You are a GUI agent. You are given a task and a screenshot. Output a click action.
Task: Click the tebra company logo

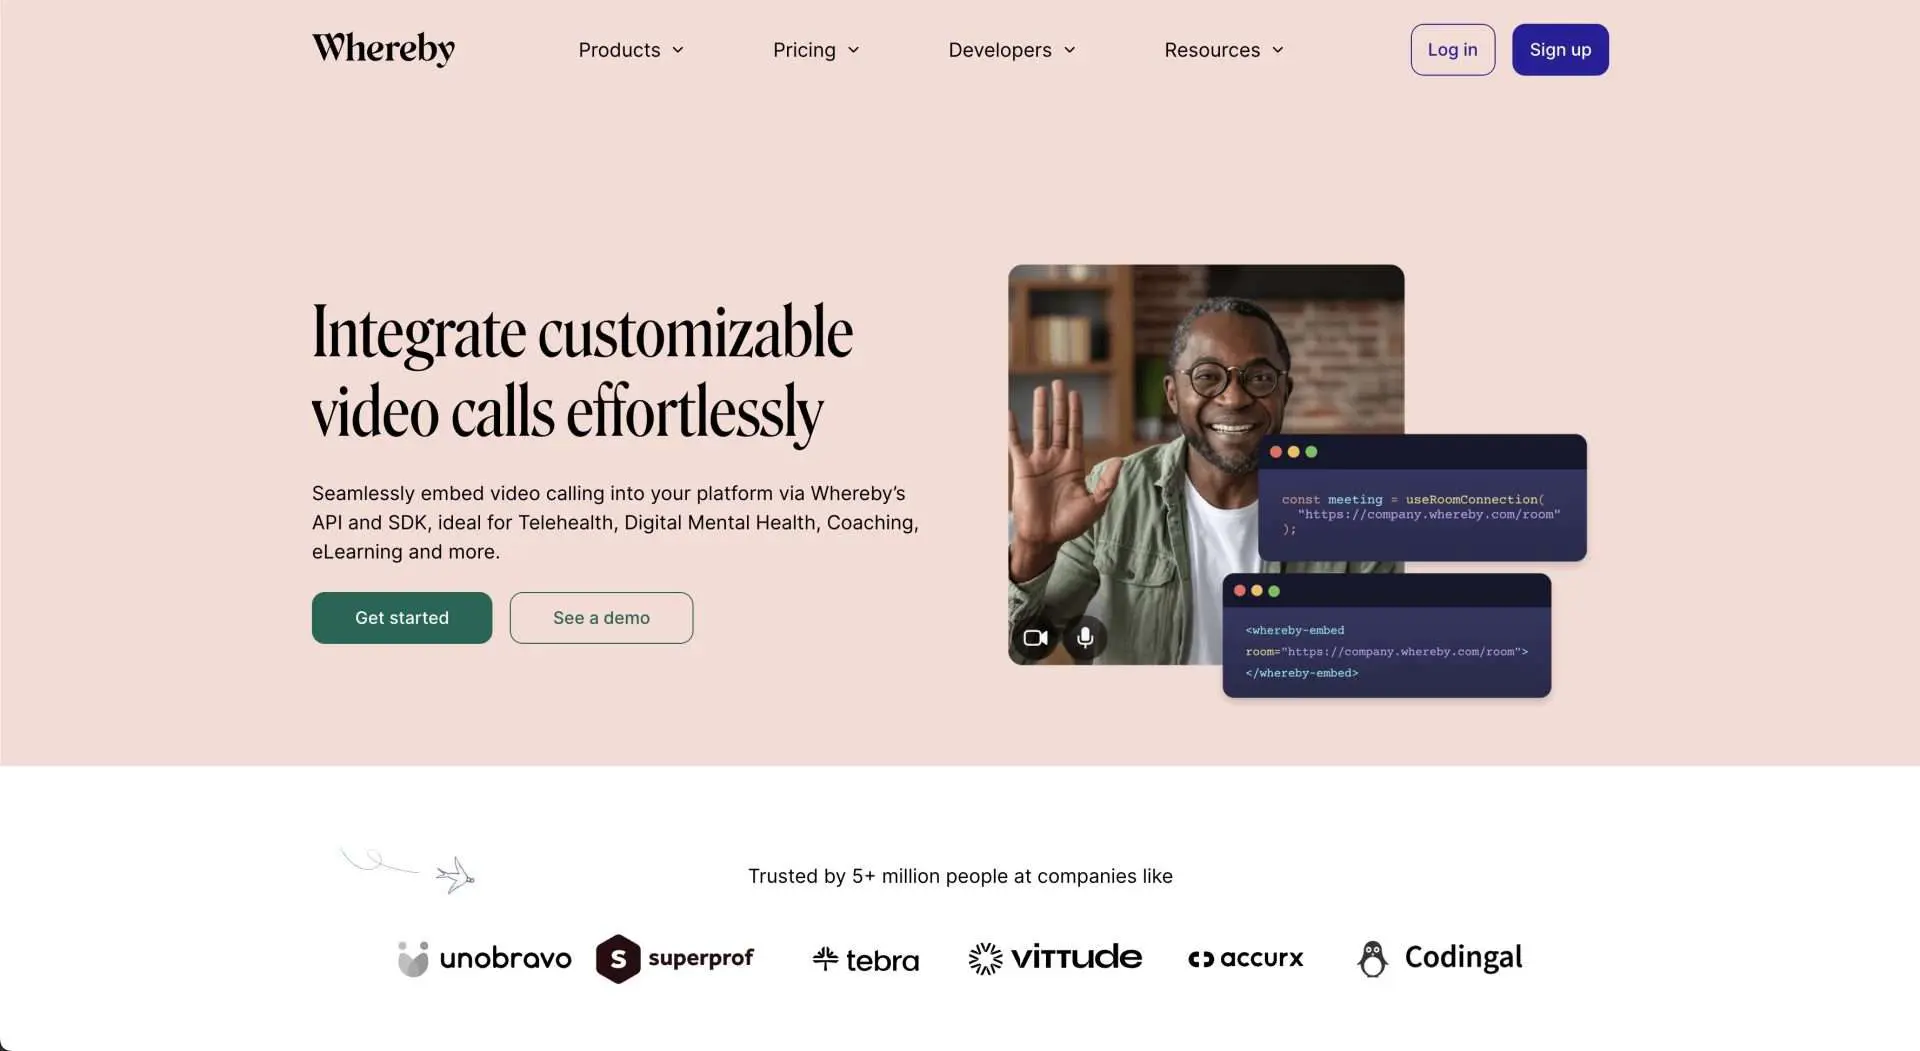866,960
